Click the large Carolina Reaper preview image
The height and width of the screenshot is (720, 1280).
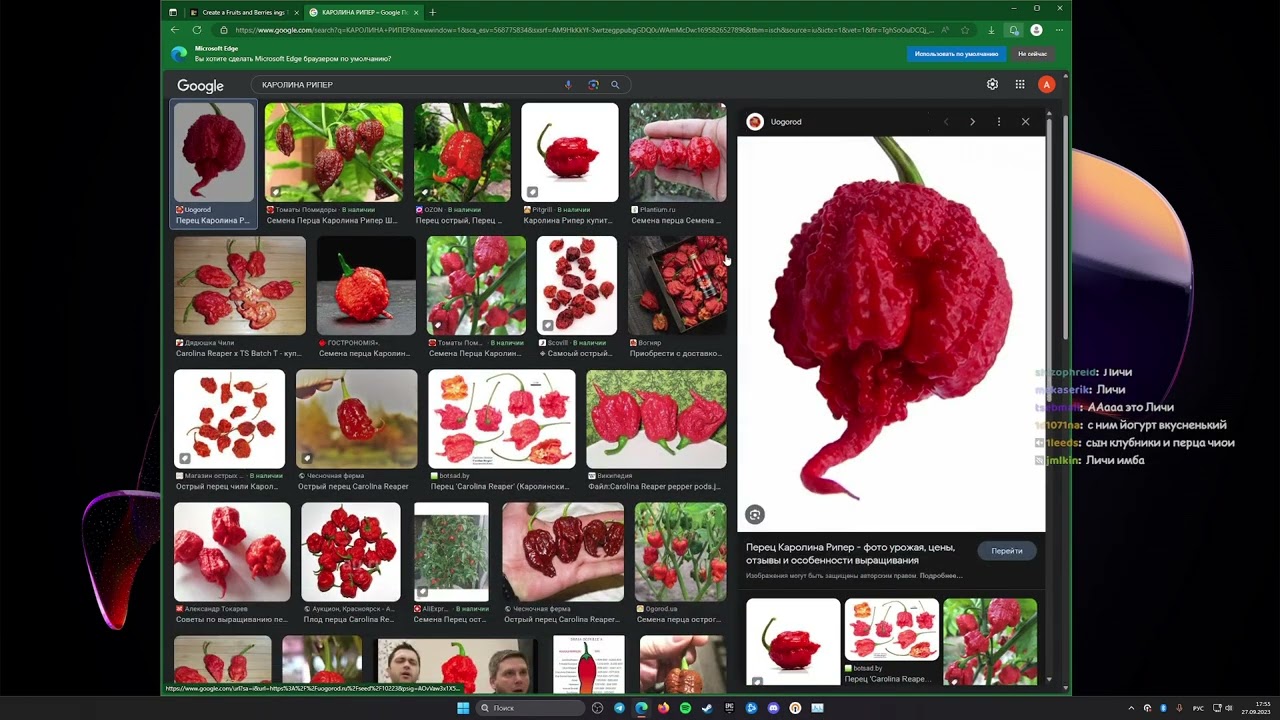(x=891, y=334)
